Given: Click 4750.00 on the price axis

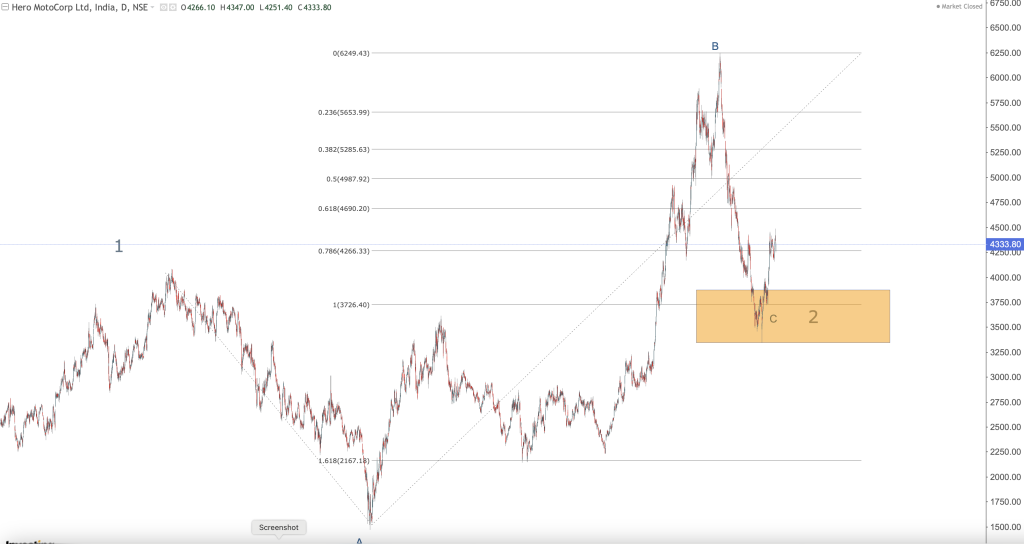Looking at the screenshot, I should (x=1005, y=202).
